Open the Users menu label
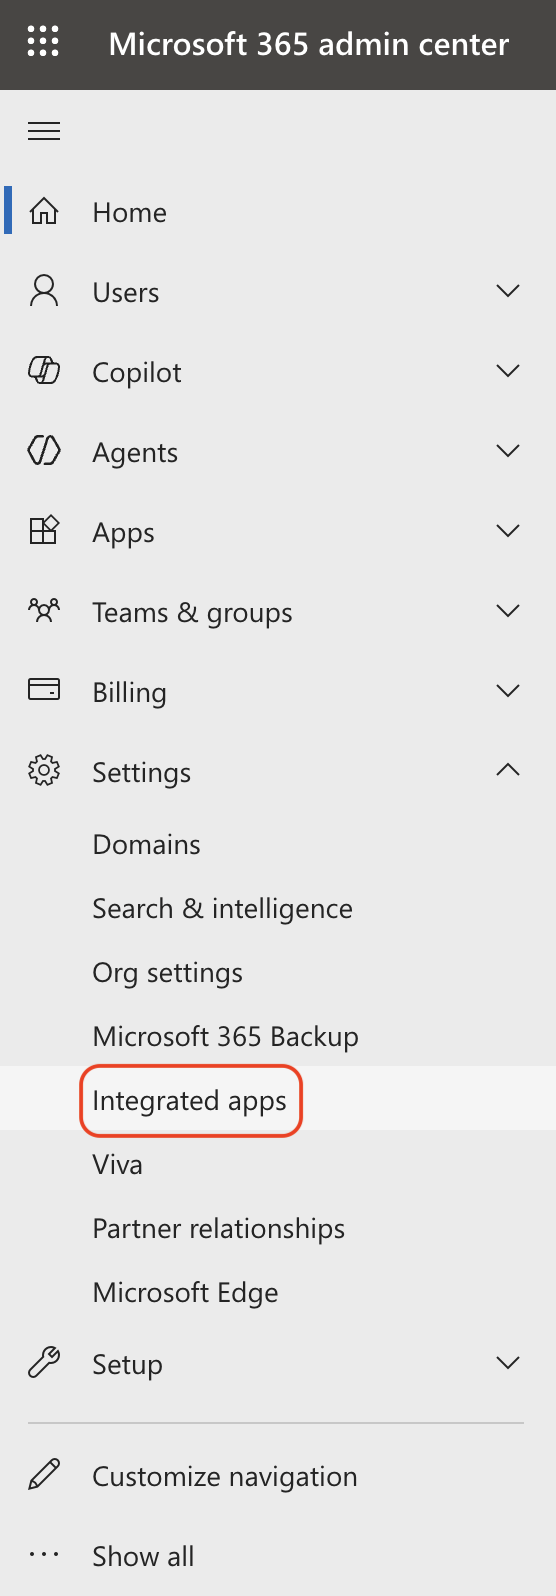Screen dimensions: 556x1596 (125, 292)
